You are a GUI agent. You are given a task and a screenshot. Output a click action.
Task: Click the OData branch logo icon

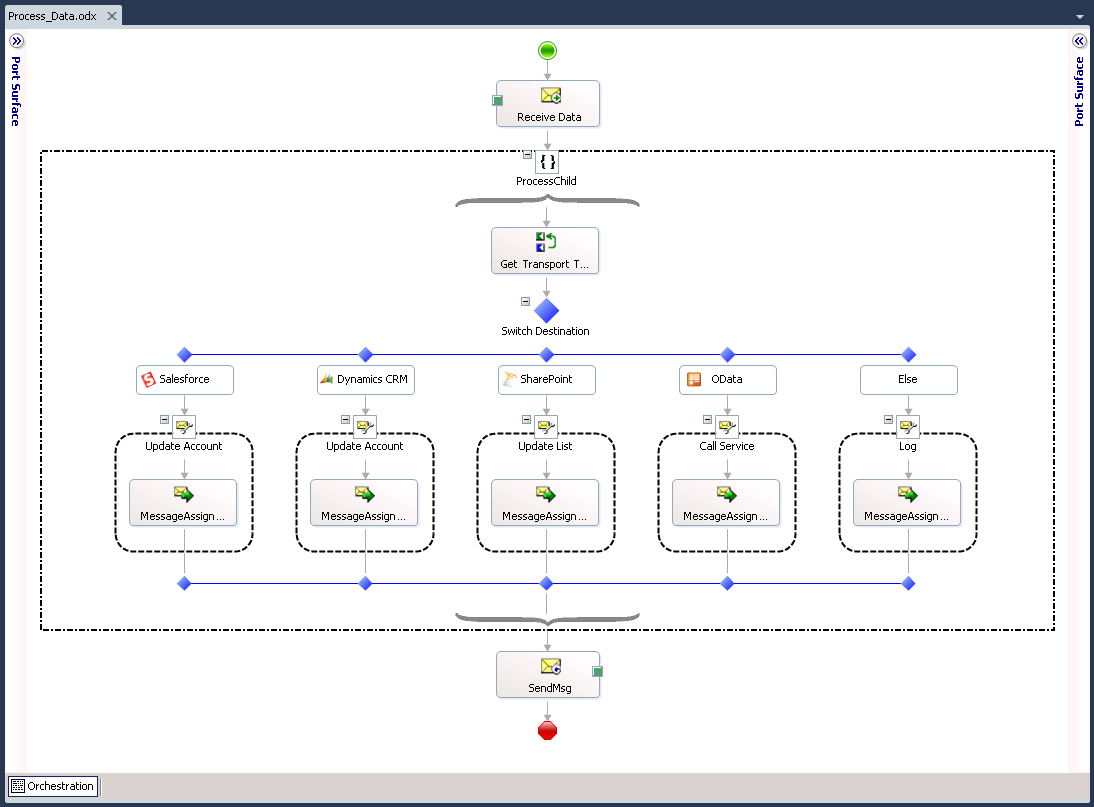click(694, 379)
